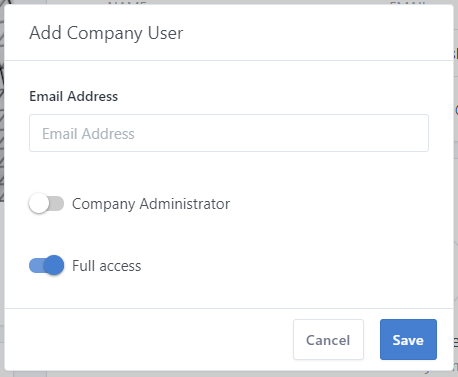Dismiss the dialog with Cancel

tap(328, 339)
